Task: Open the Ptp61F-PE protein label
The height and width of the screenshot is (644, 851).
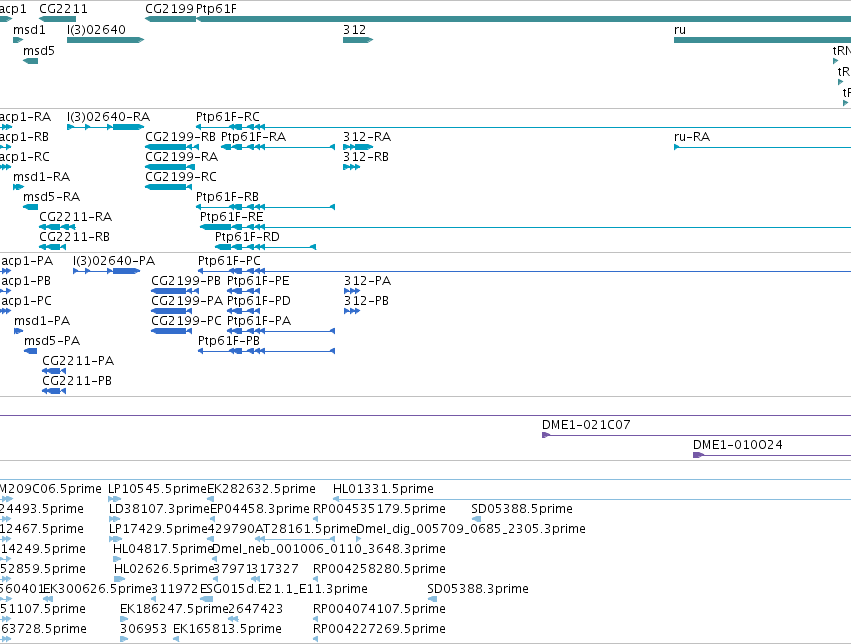Action: point(258,281)
